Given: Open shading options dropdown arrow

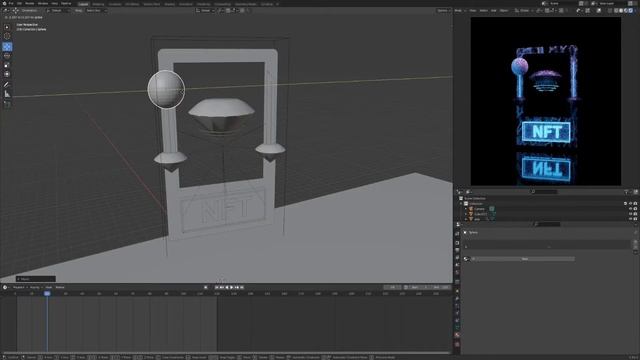Looking at the screenshot, I should pyautogui.click(x=636, y=10).
